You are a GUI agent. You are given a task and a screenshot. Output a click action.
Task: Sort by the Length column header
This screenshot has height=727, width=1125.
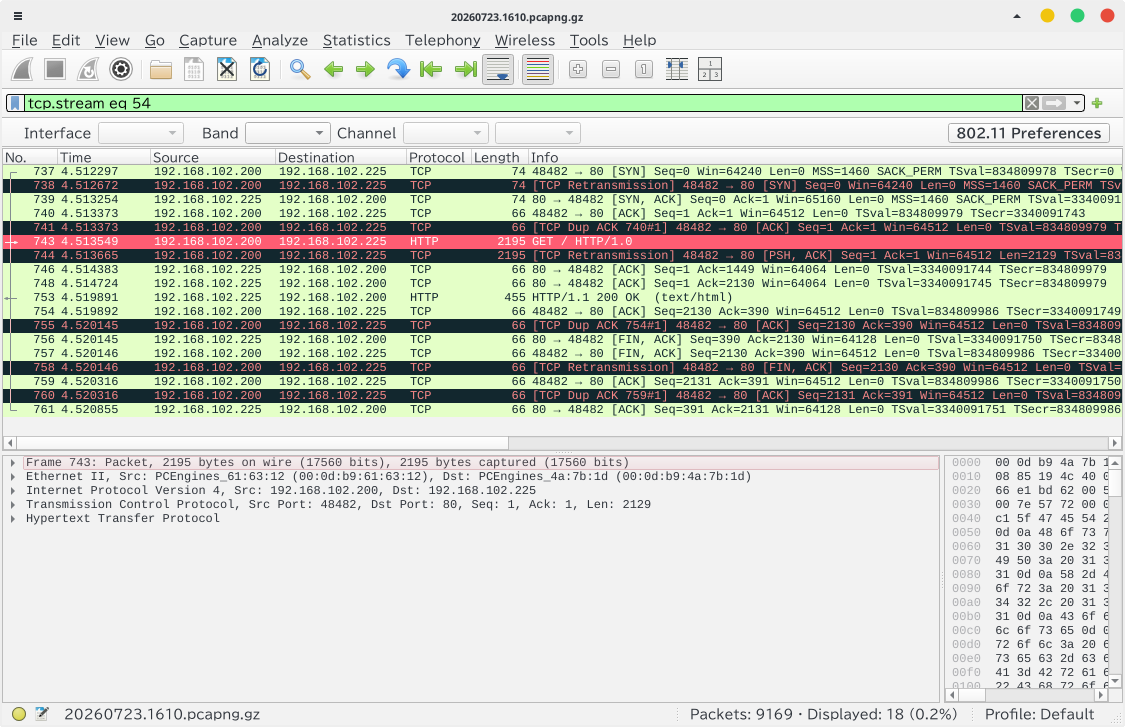[499, 157]
